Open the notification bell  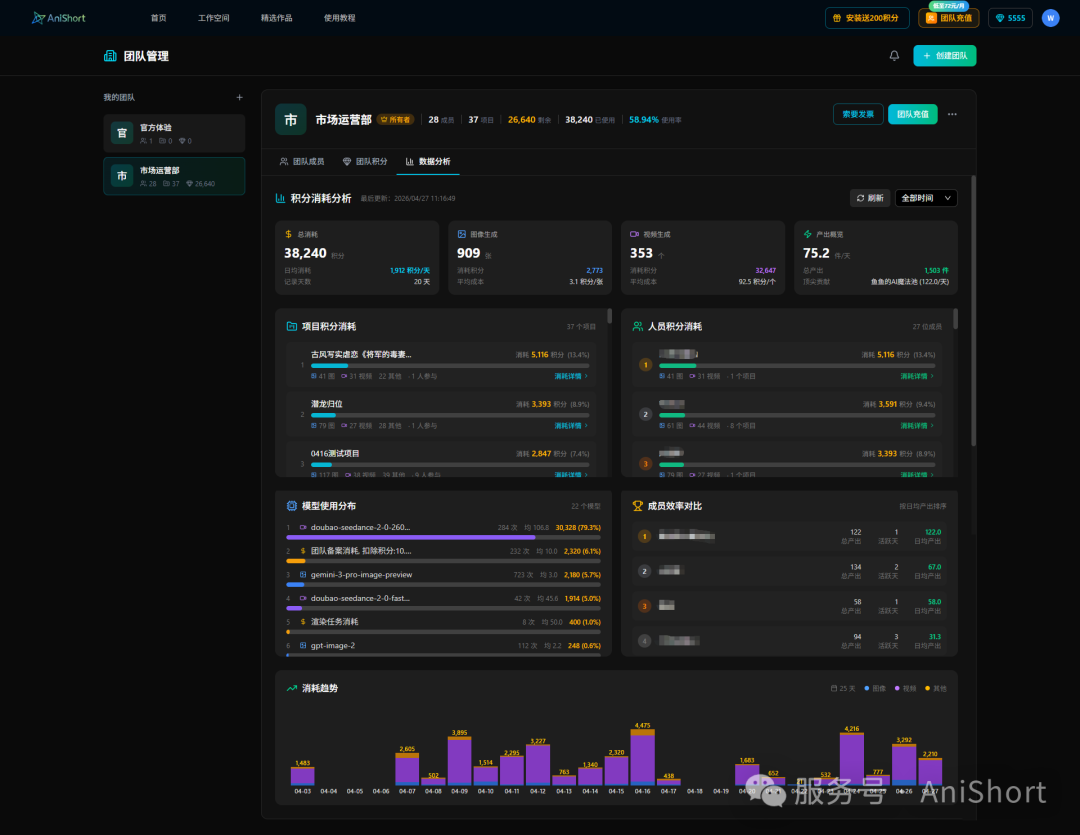click(x=894, y=56)
